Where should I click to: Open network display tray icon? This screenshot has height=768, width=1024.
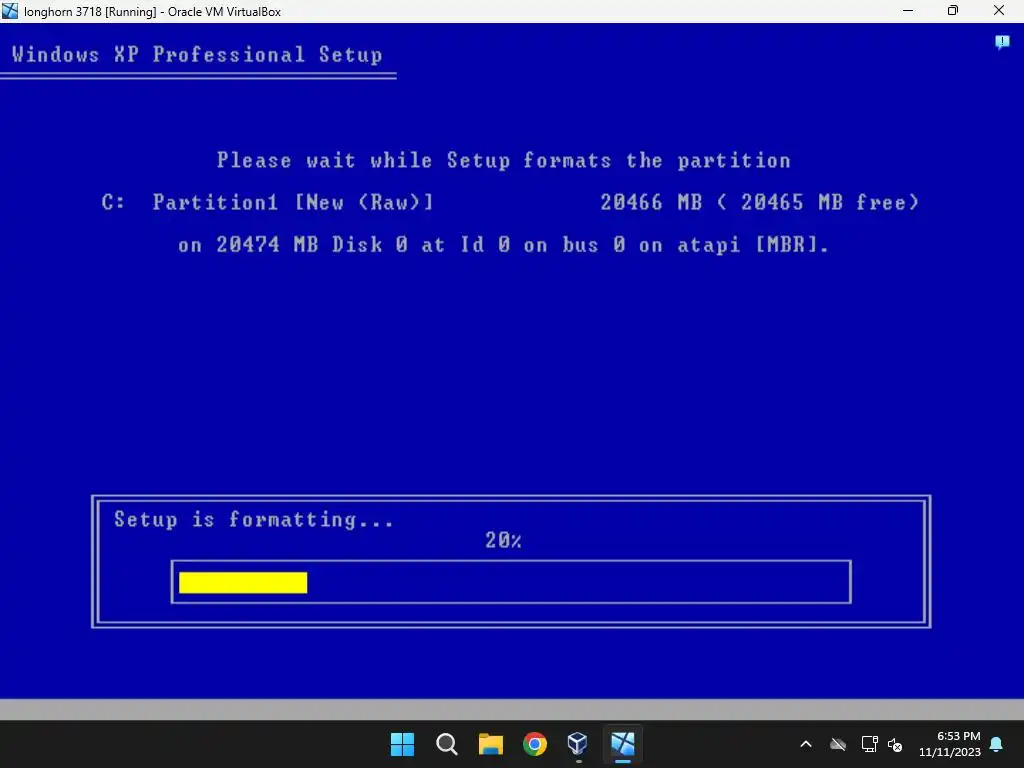click(869, 744)
